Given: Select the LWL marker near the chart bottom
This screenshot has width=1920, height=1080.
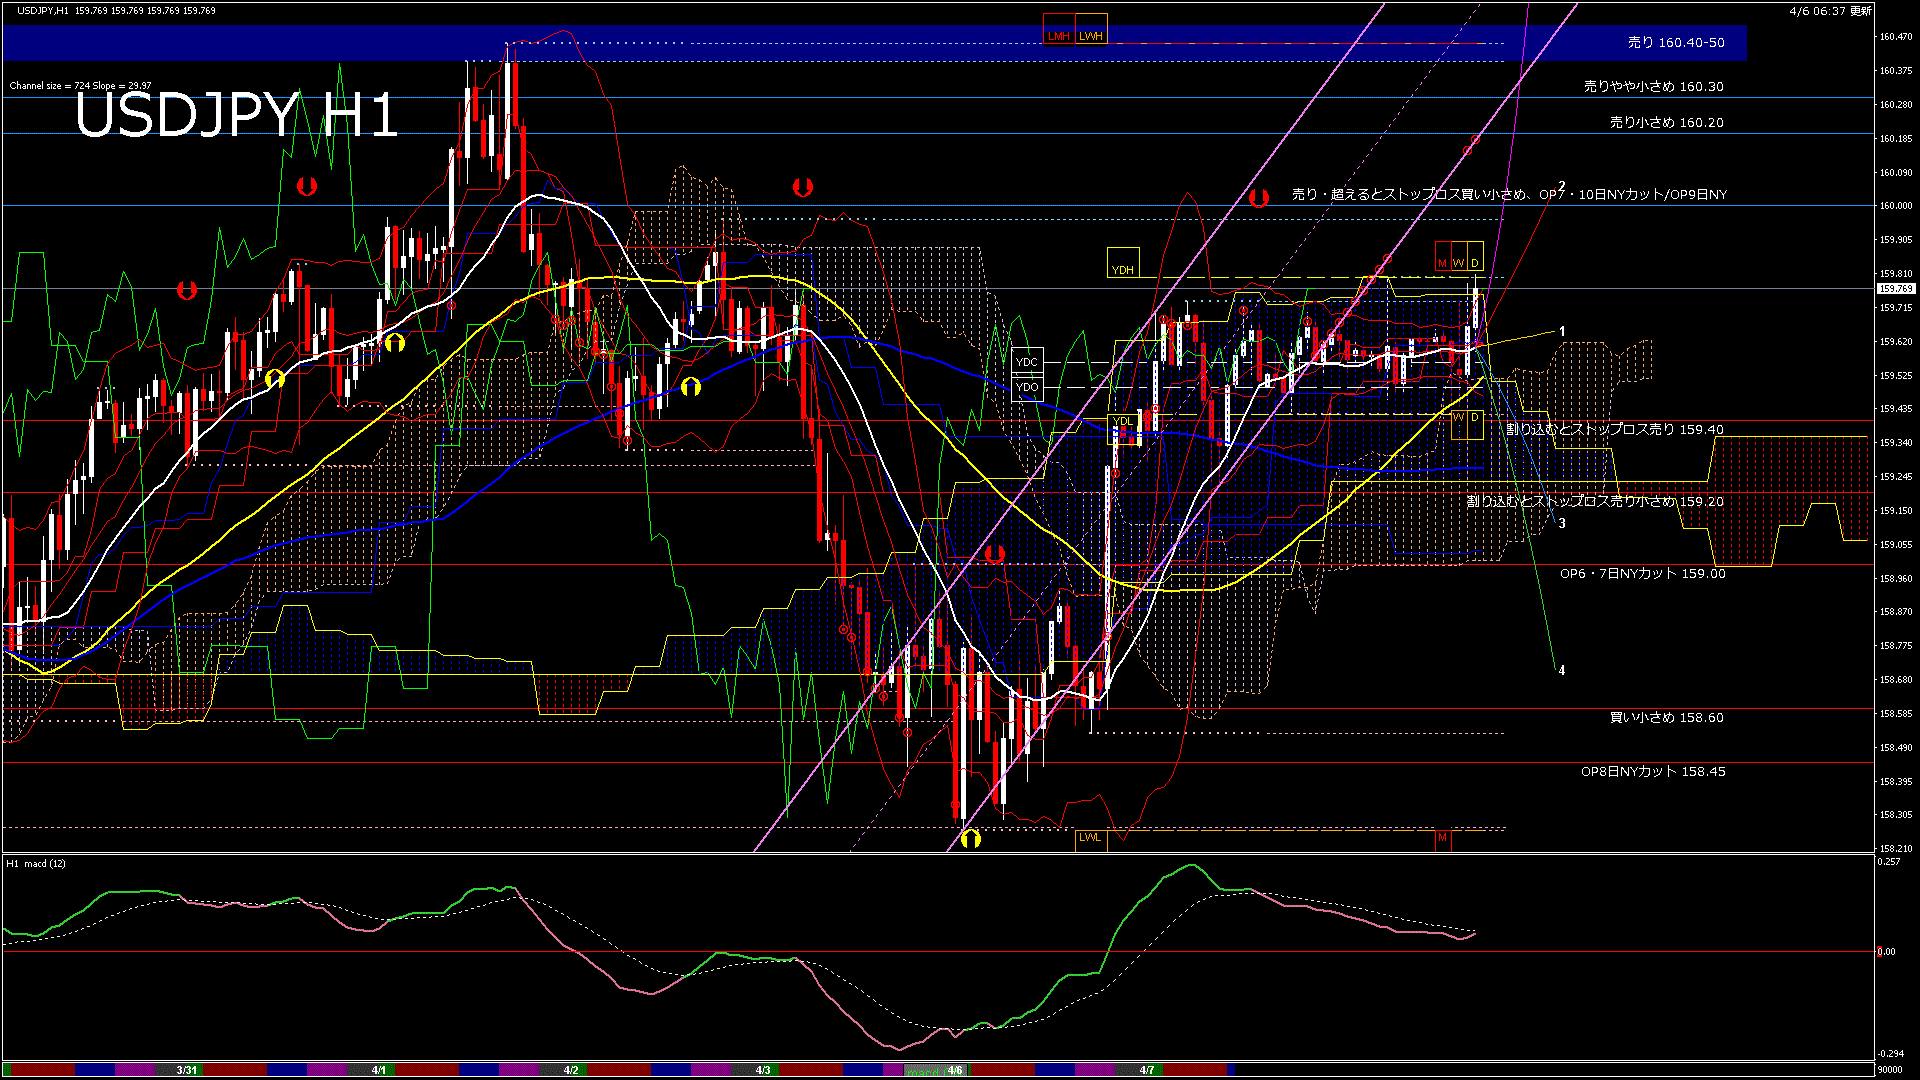Looking at the screenshot, I should (x=1089, y=838).
